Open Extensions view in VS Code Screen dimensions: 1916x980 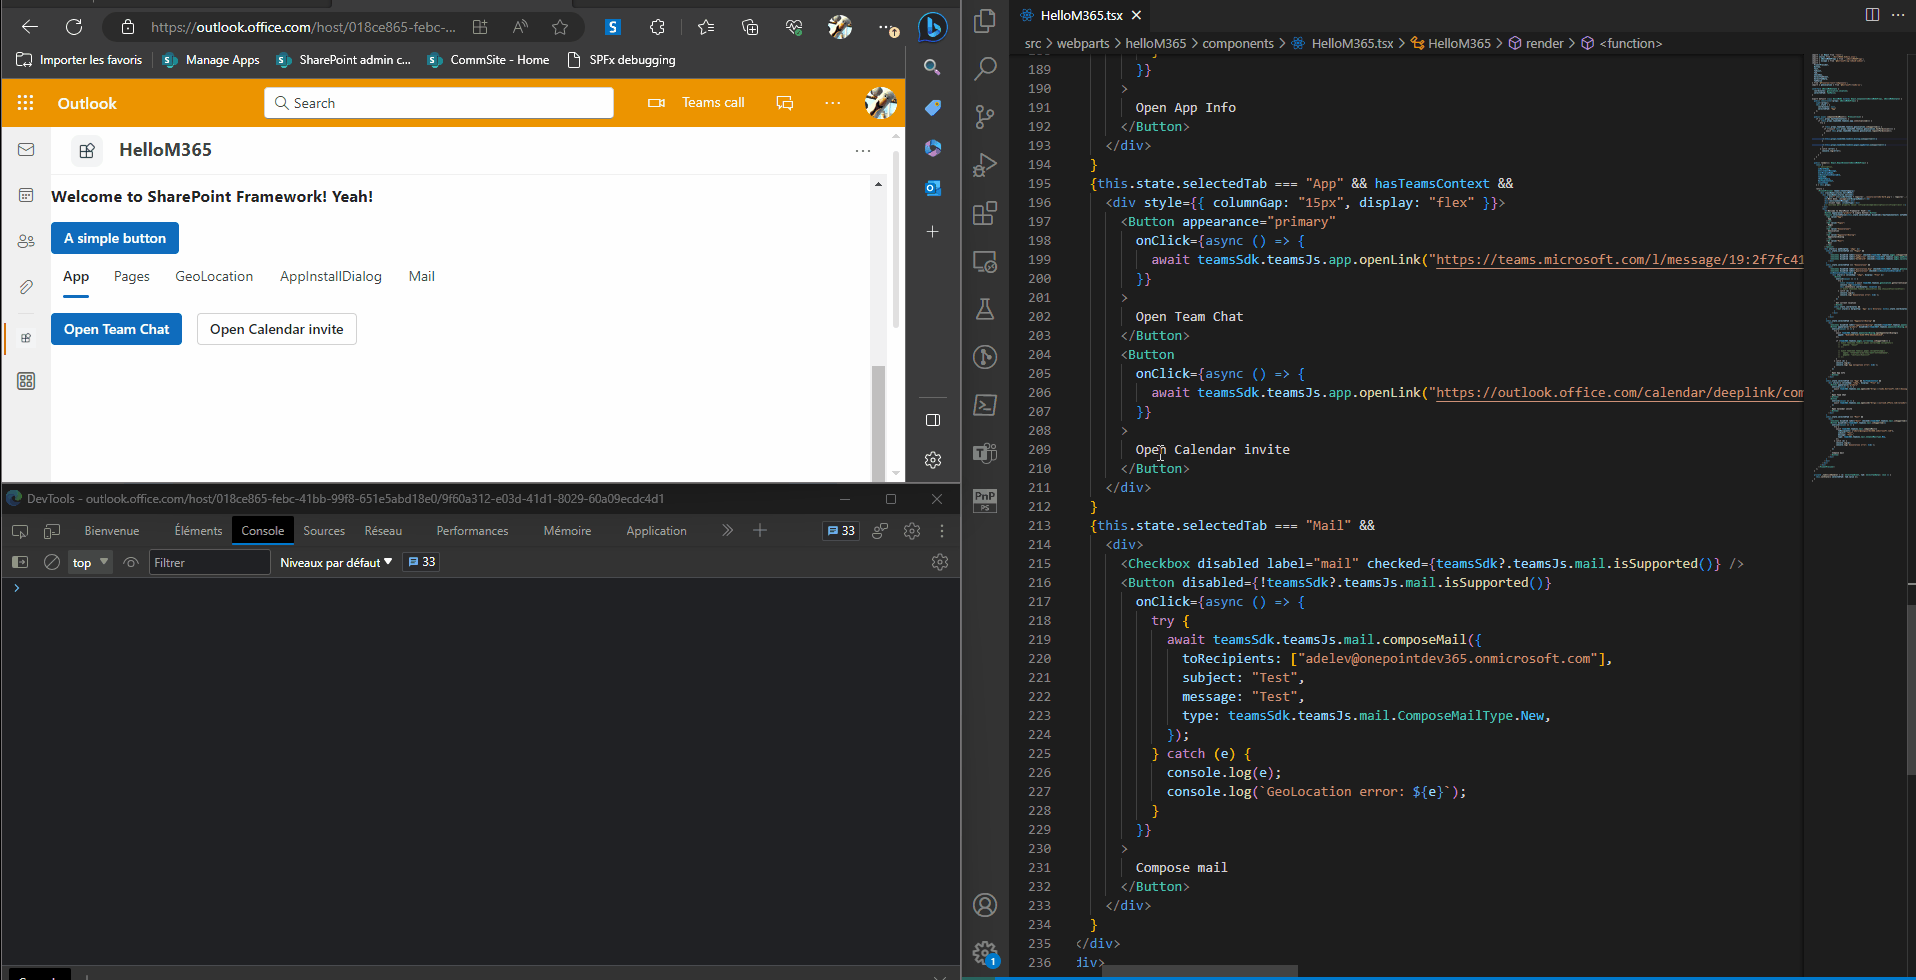(985, 213)
